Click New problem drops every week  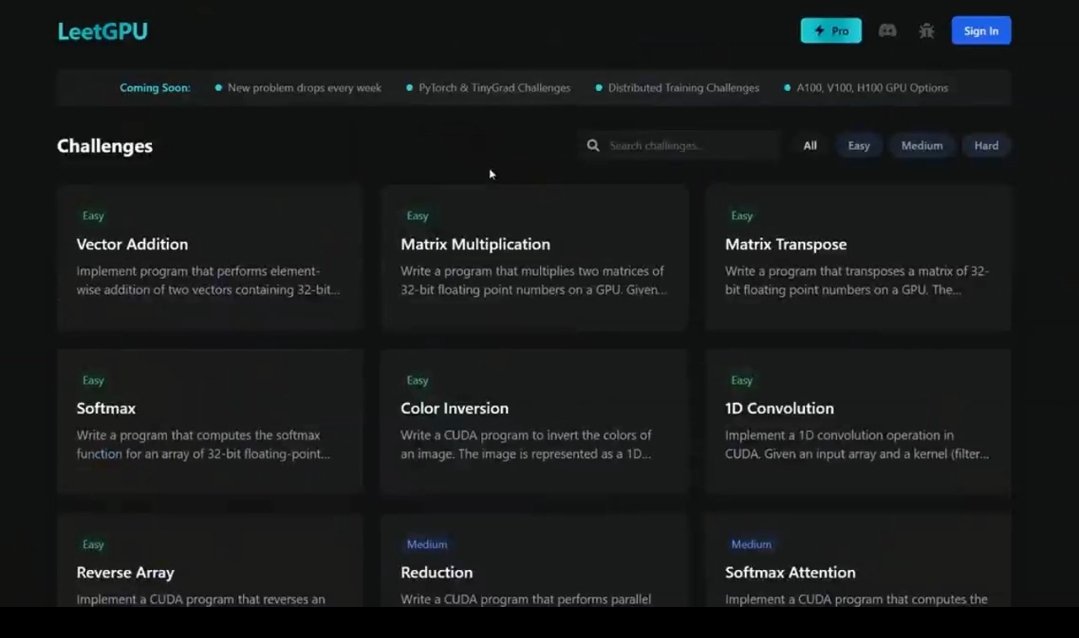coord(304,88)
